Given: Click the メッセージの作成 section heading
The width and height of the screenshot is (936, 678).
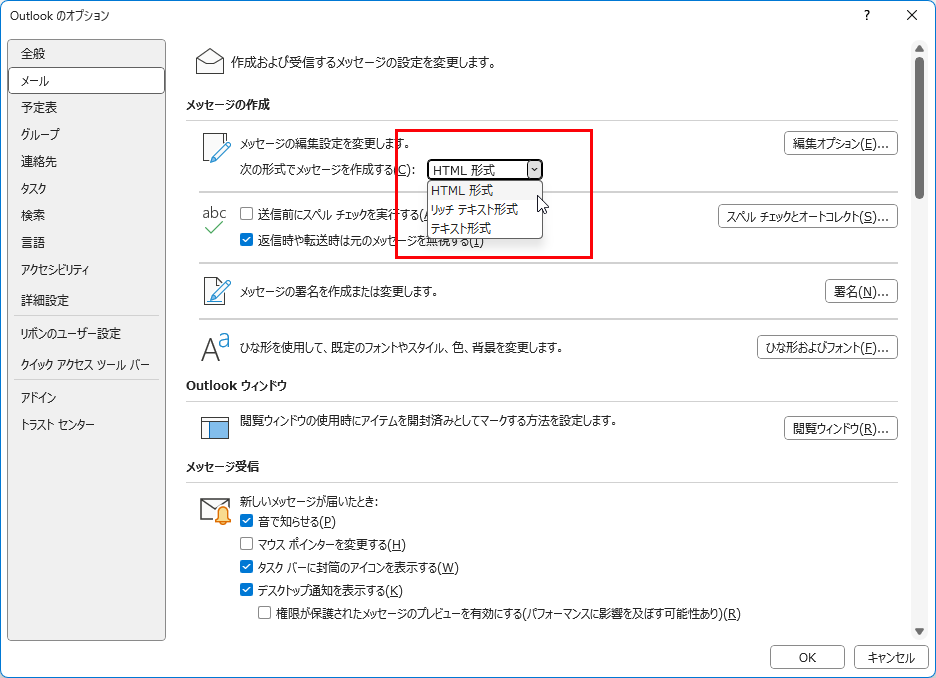Looking at the screenshot, I should [x=228, y=104].
